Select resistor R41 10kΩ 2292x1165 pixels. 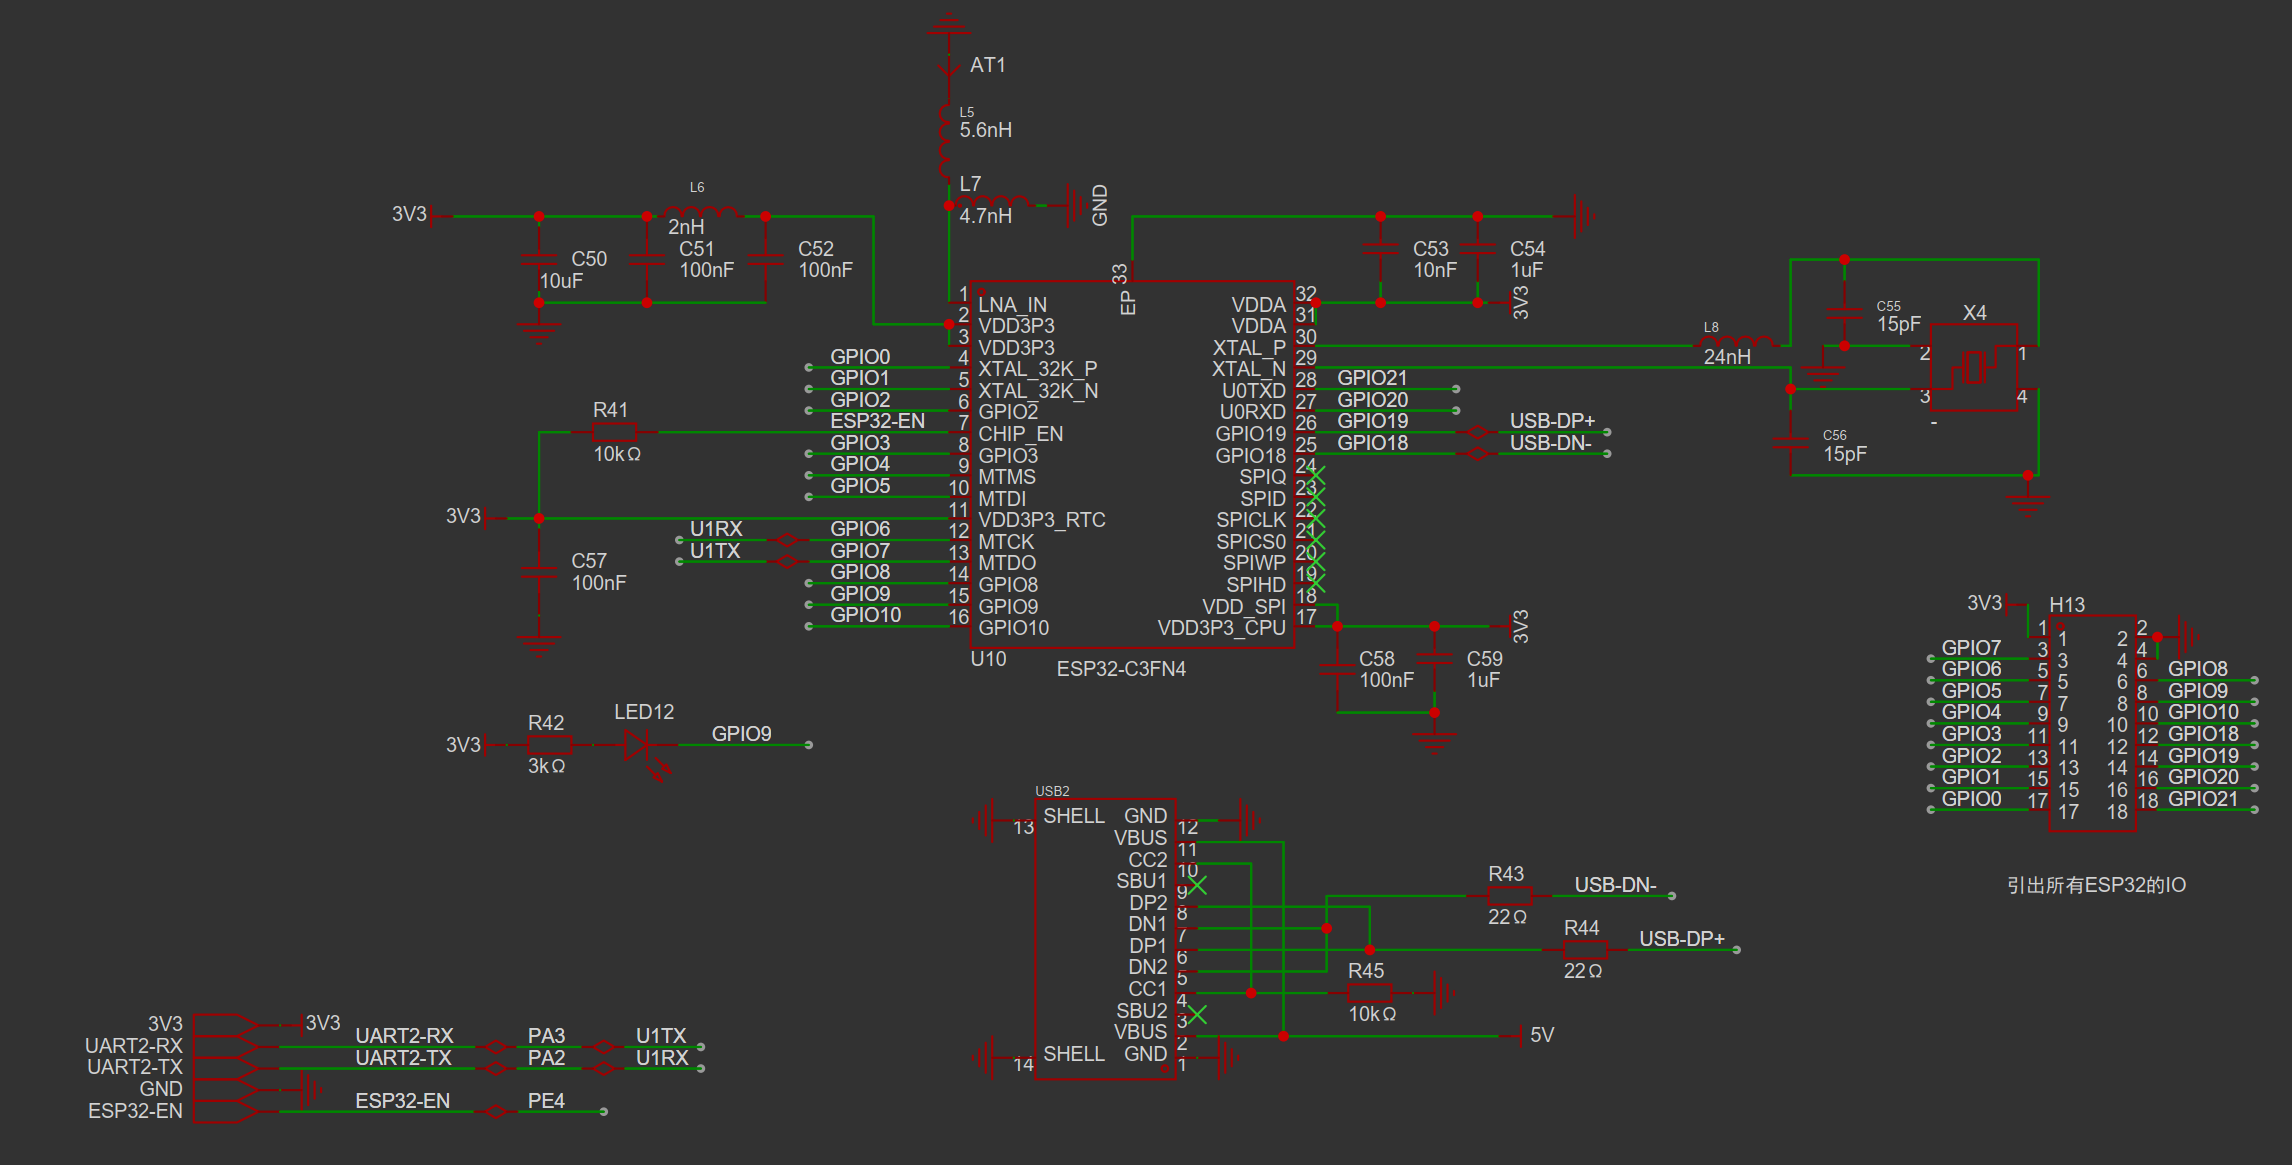click(614, 432)
